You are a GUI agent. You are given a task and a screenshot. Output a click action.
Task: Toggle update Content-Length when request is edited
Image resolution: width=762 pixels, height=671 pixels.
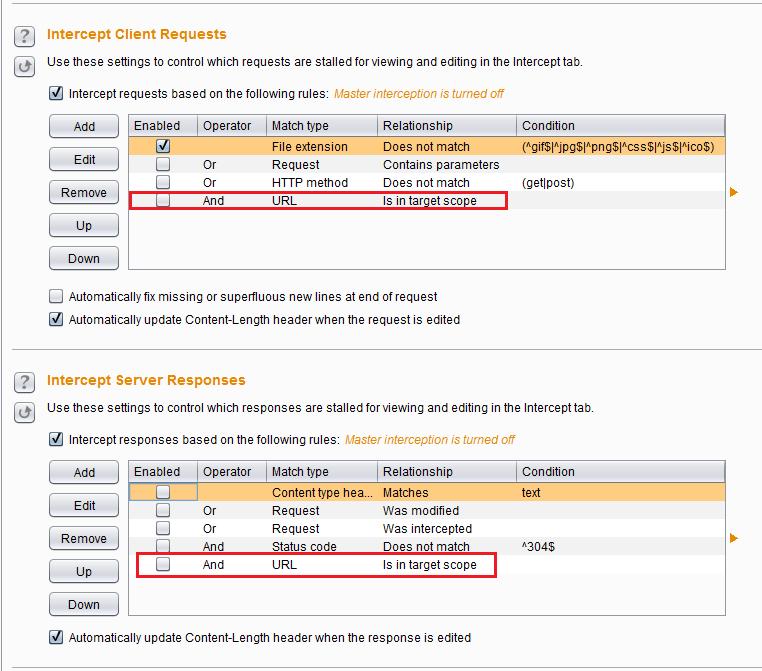56,319
